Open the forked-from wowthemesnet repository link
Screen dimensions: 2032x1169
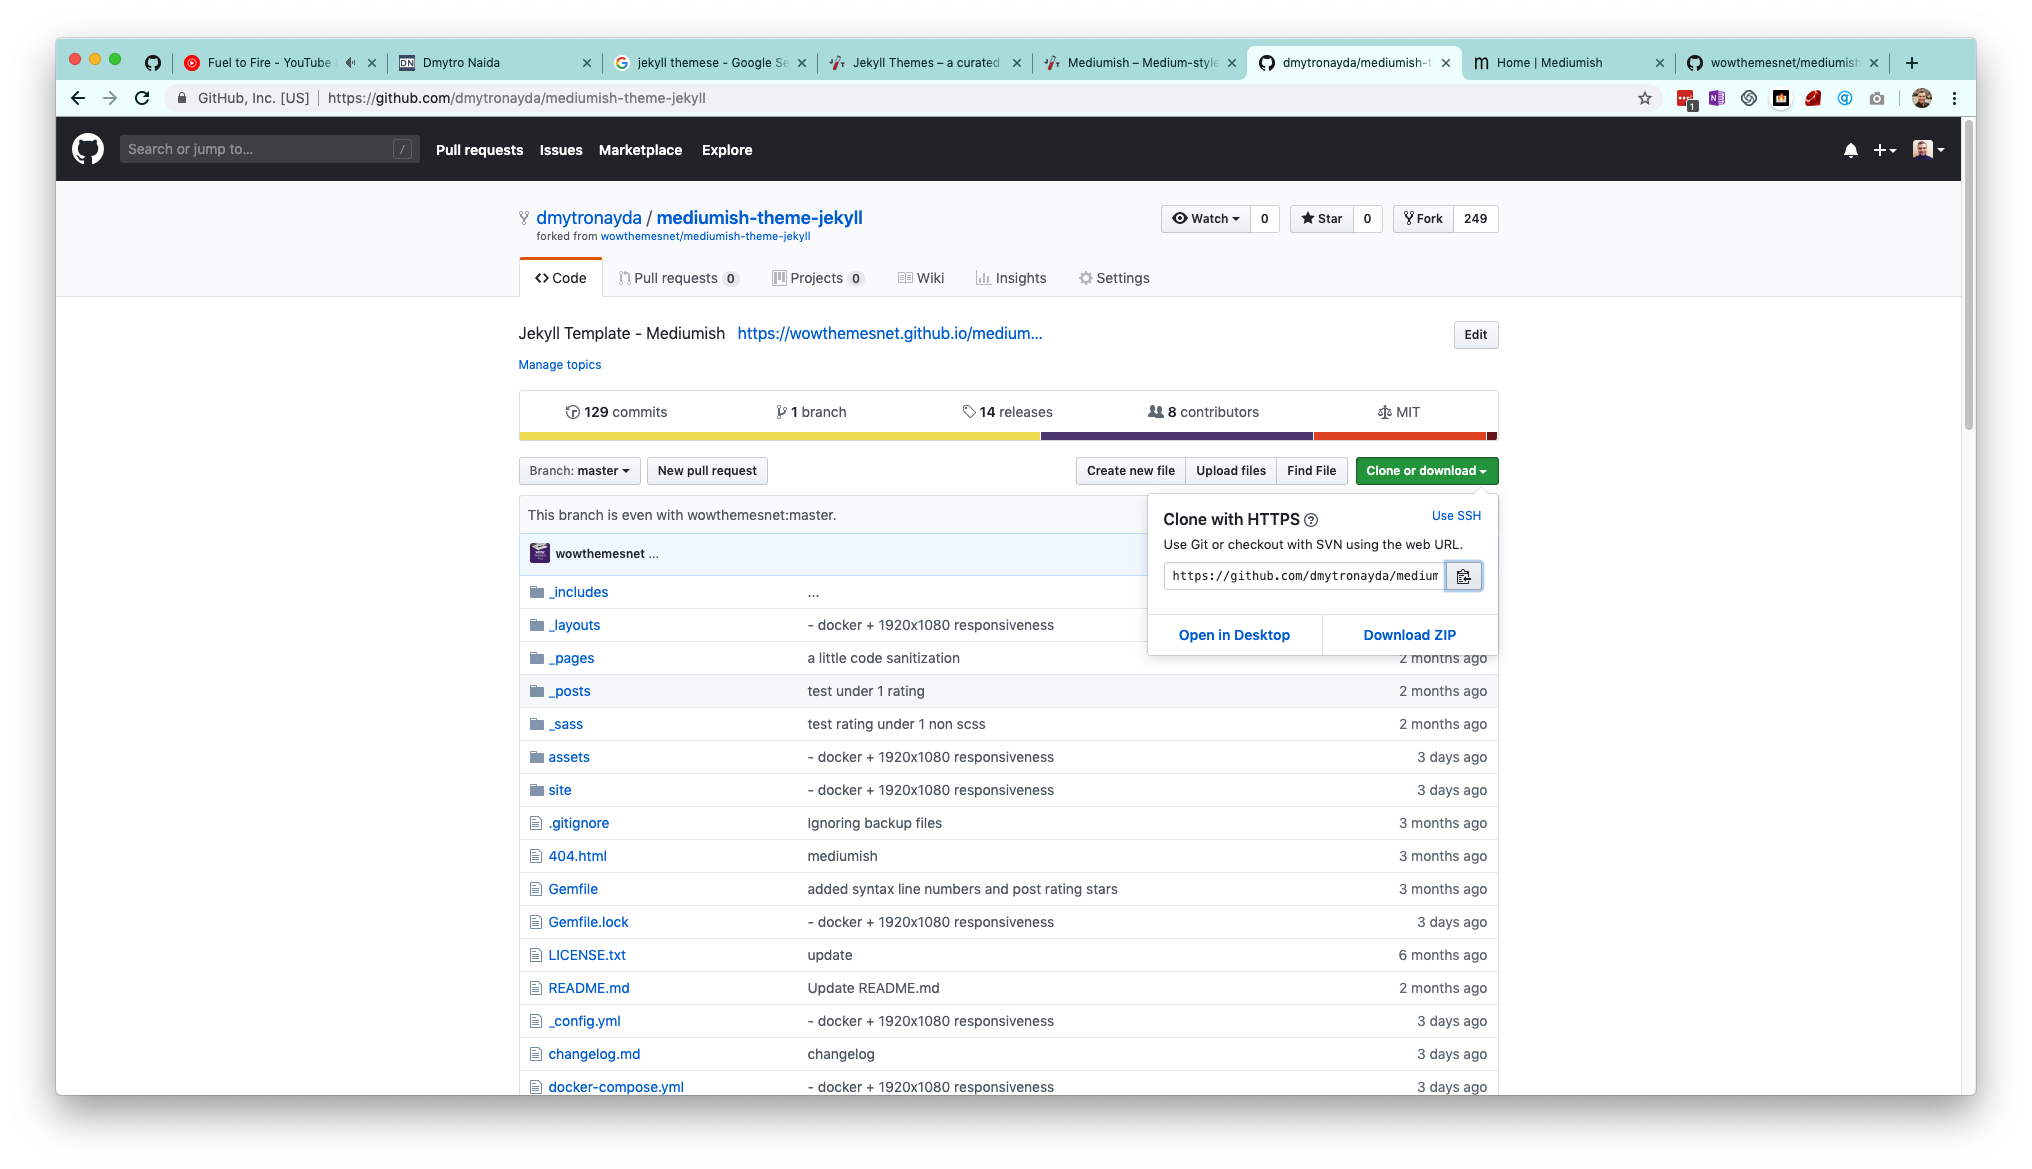click(705, 237)
